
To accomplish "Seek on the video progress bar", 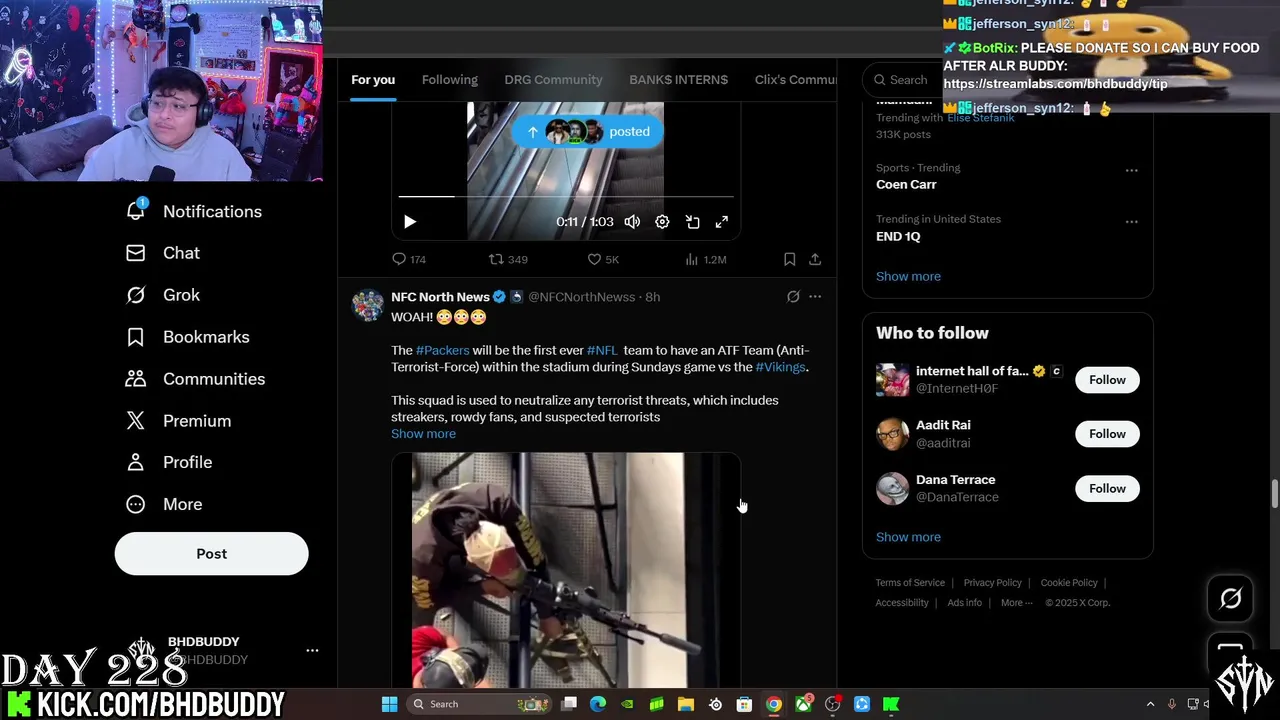I will (566, 197).
